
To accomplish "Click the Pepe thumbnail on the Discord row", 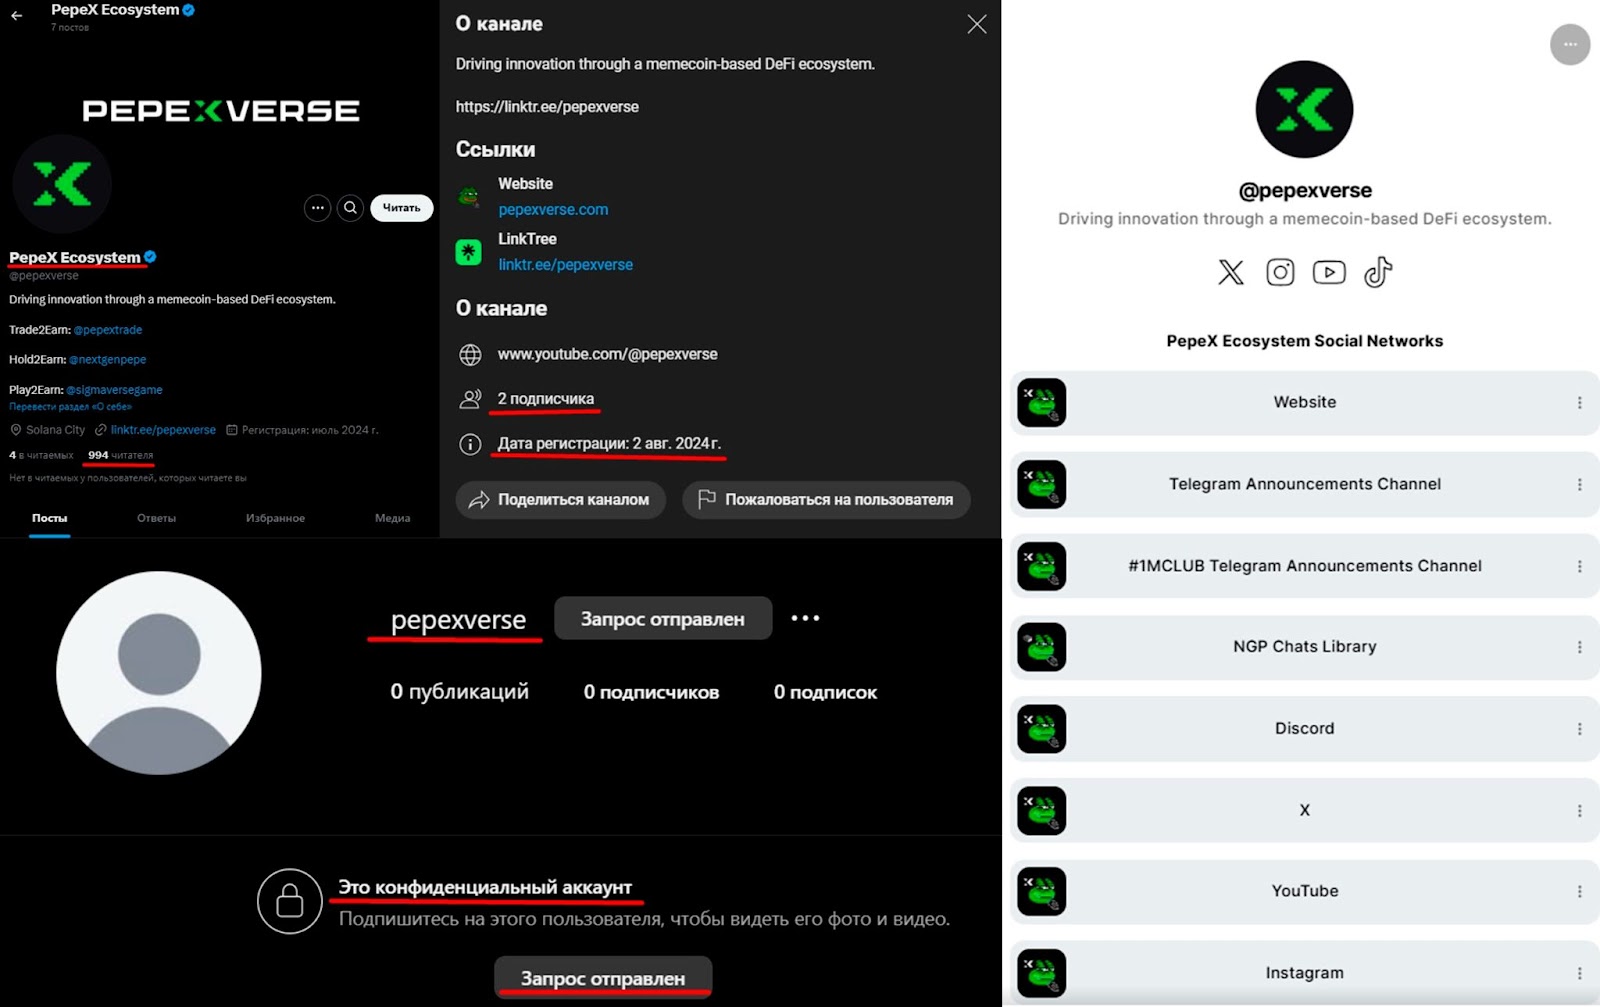I will pos(1041,729).
